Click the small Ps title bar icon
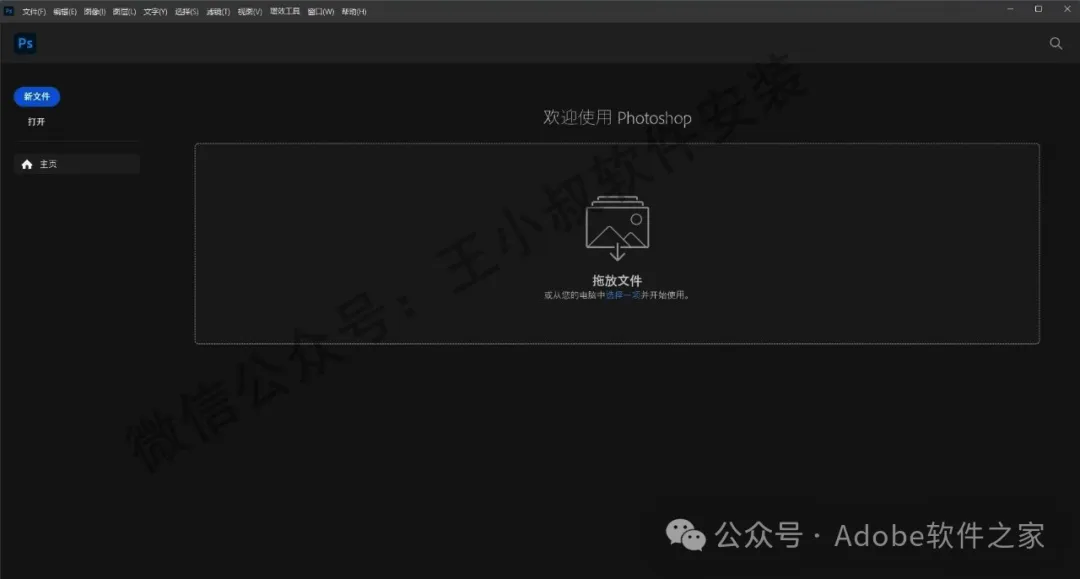Viewport: 1080px width, 579px height. (x=8, y=11)
